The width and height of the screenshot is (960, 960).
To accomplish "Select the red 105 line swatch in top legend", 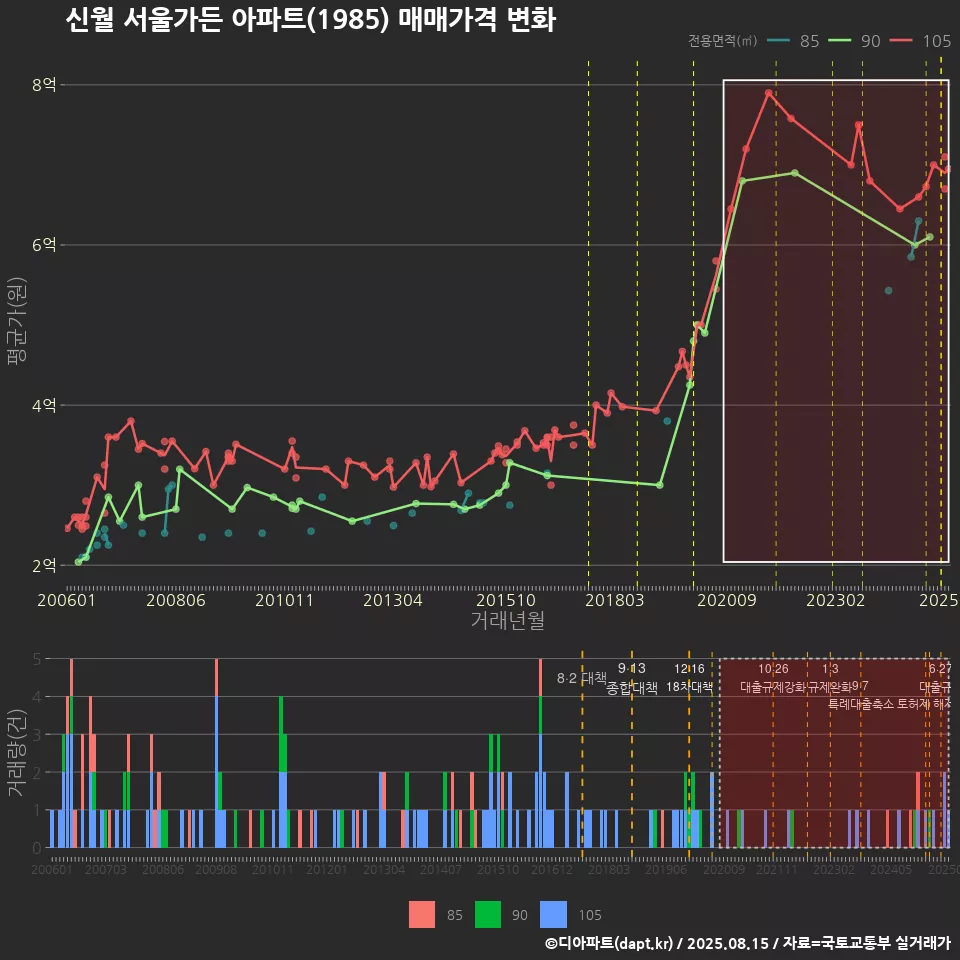I will (901, 41).
